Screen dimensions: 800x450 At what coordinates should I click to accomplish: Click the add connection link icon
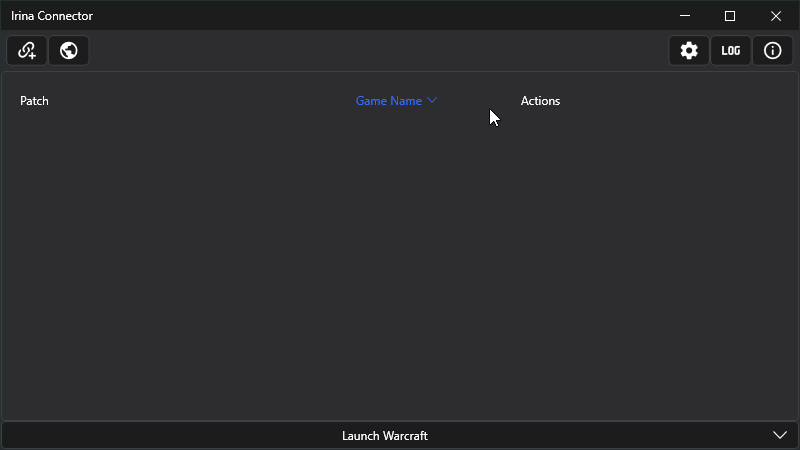27,51
